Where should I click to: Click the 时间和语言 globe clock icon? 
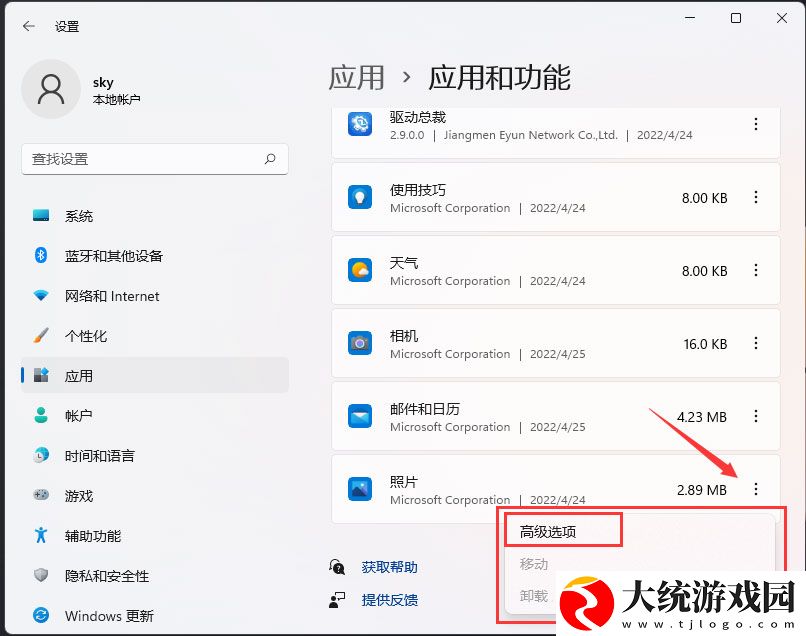point(41,455)
